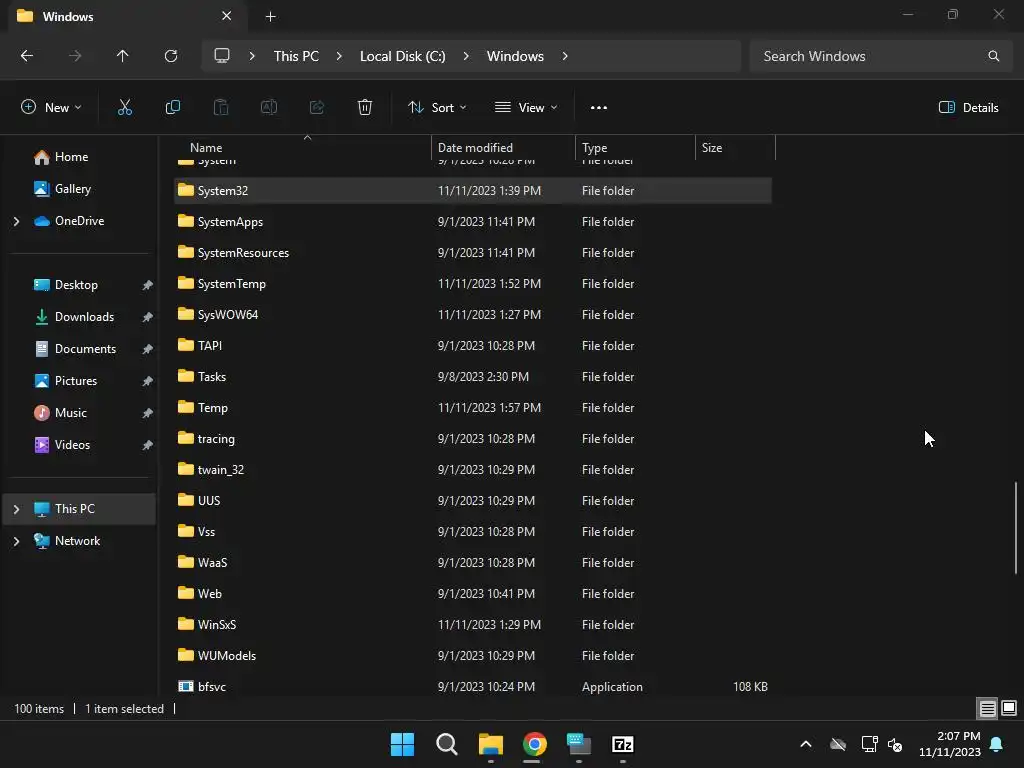Add a new tab with plus icon
The image size is (1024, 768).
270,17
